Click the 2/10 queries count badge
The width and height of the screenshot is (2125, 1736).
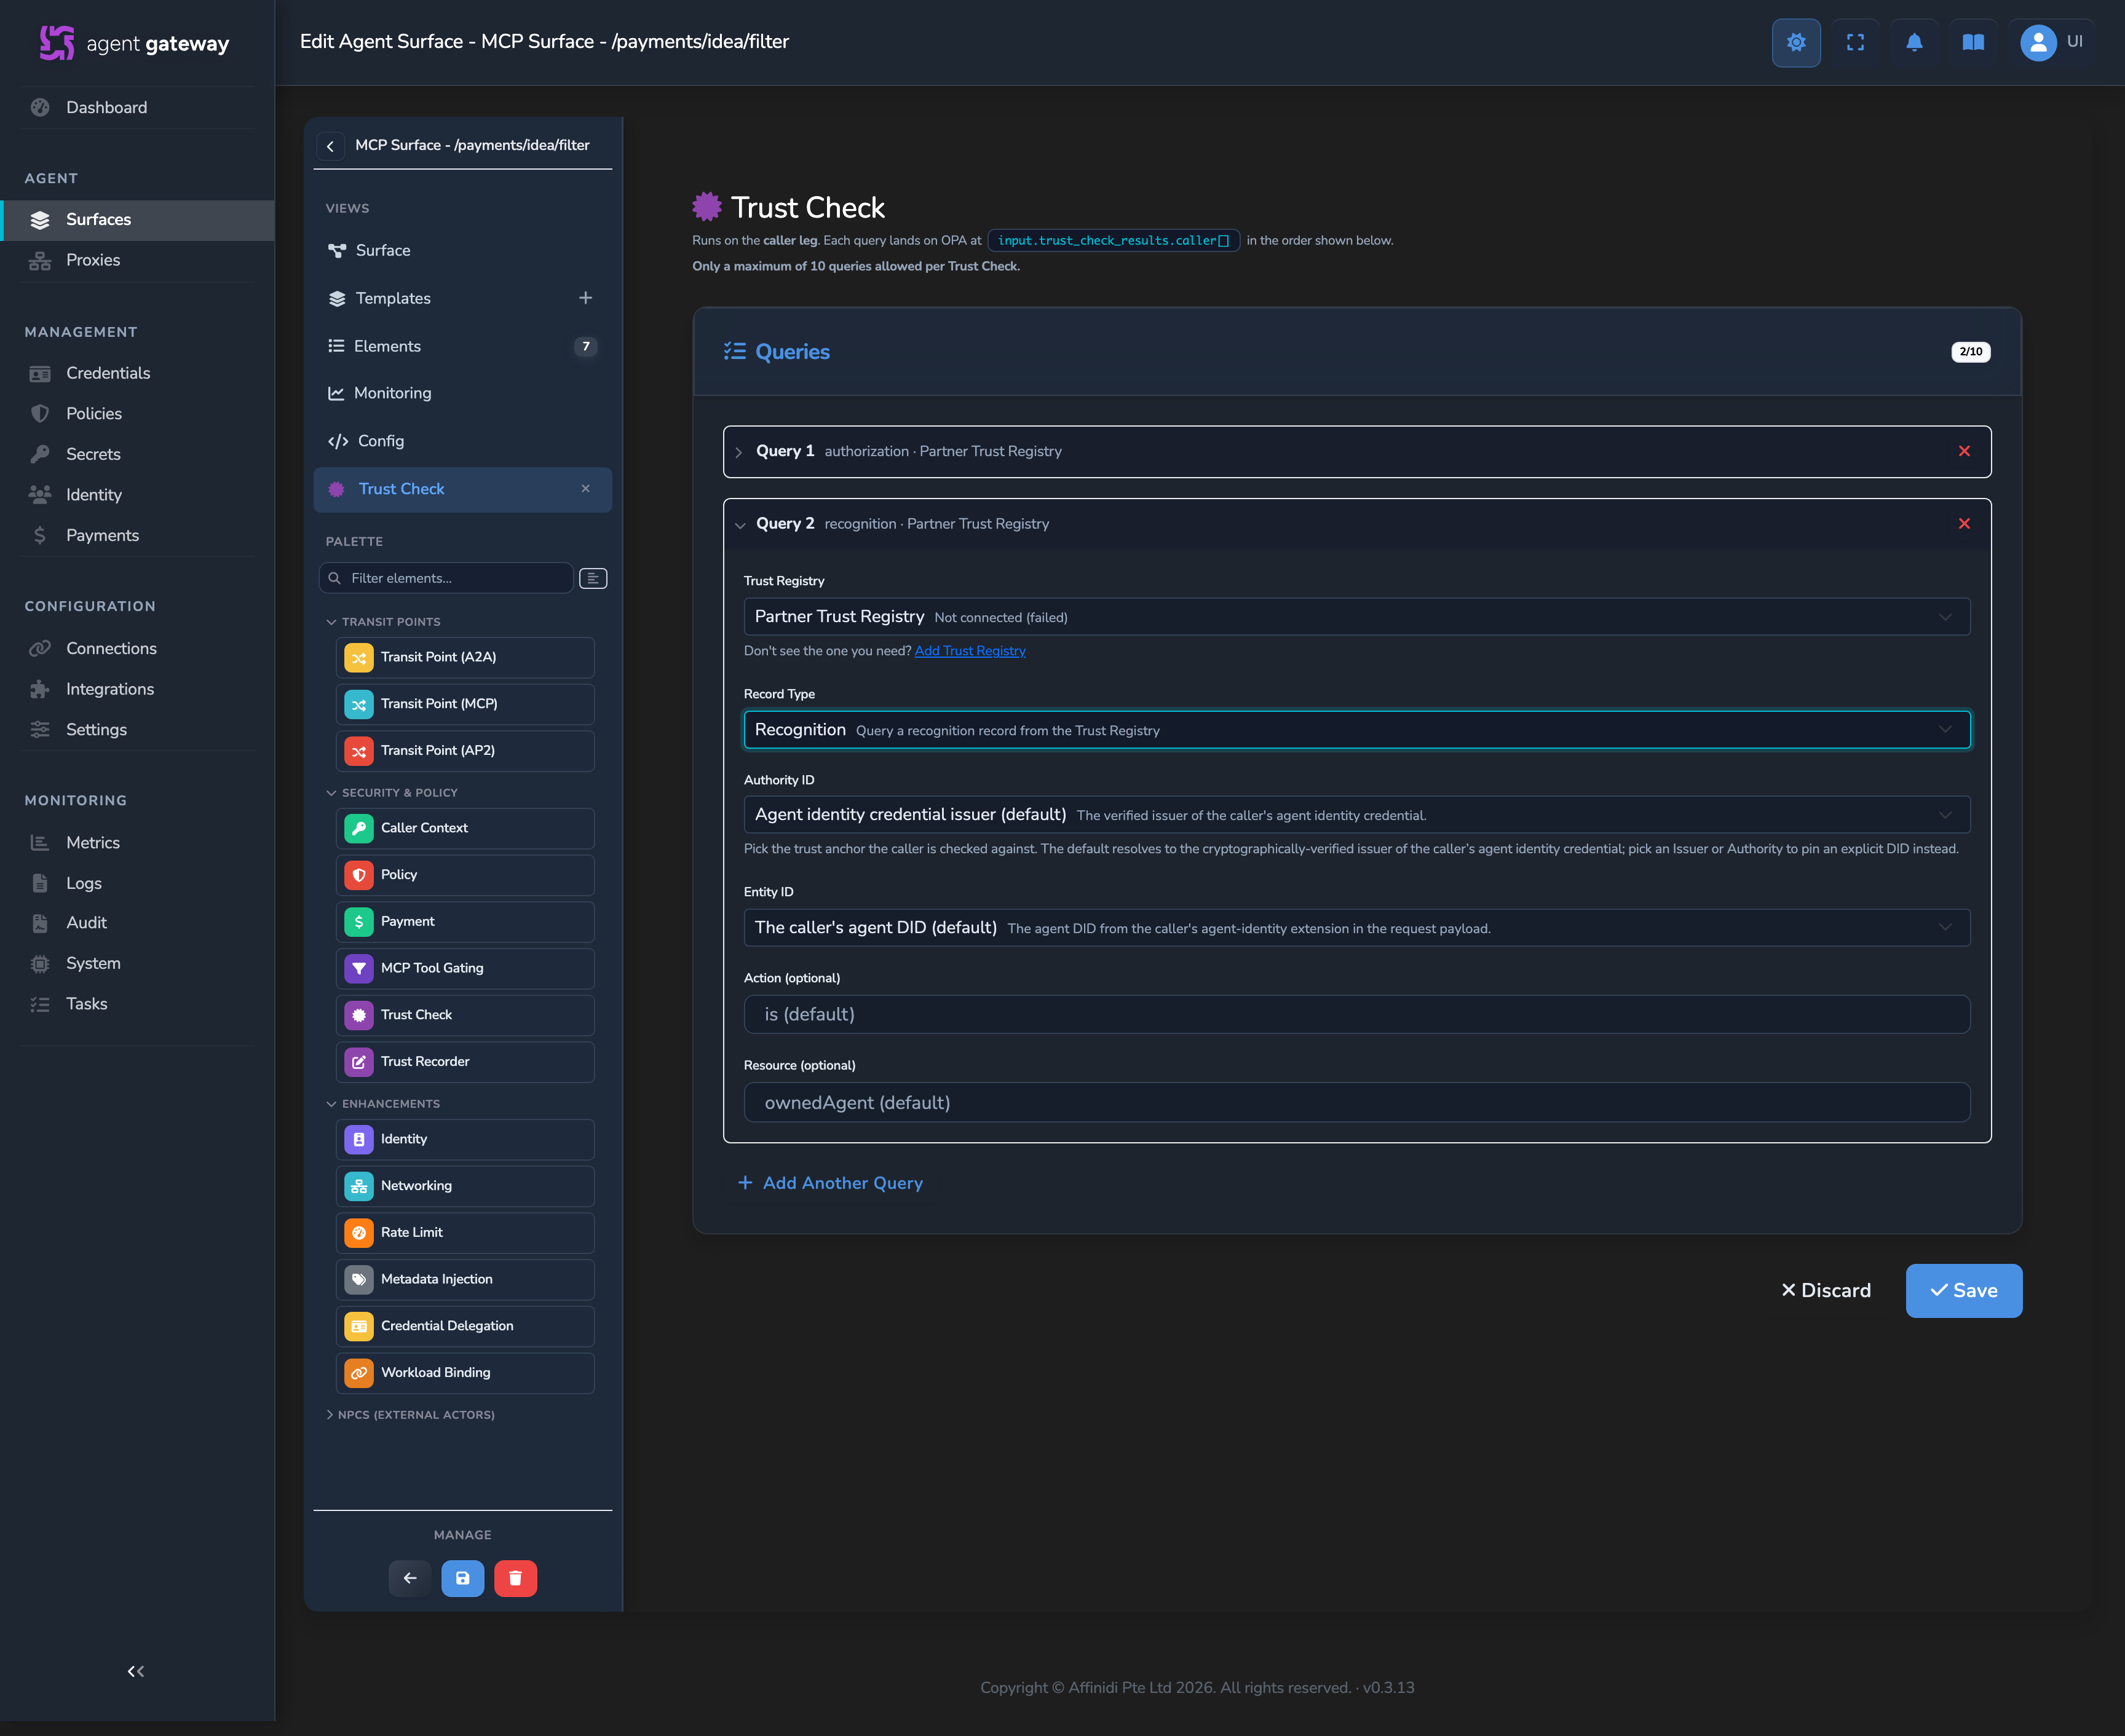coord(1970,352)
